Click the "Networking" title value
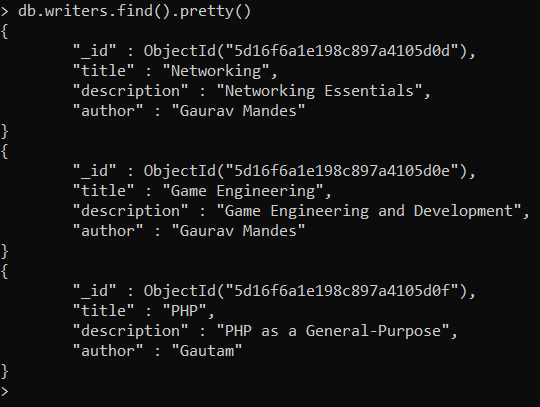 click(216, 71)
